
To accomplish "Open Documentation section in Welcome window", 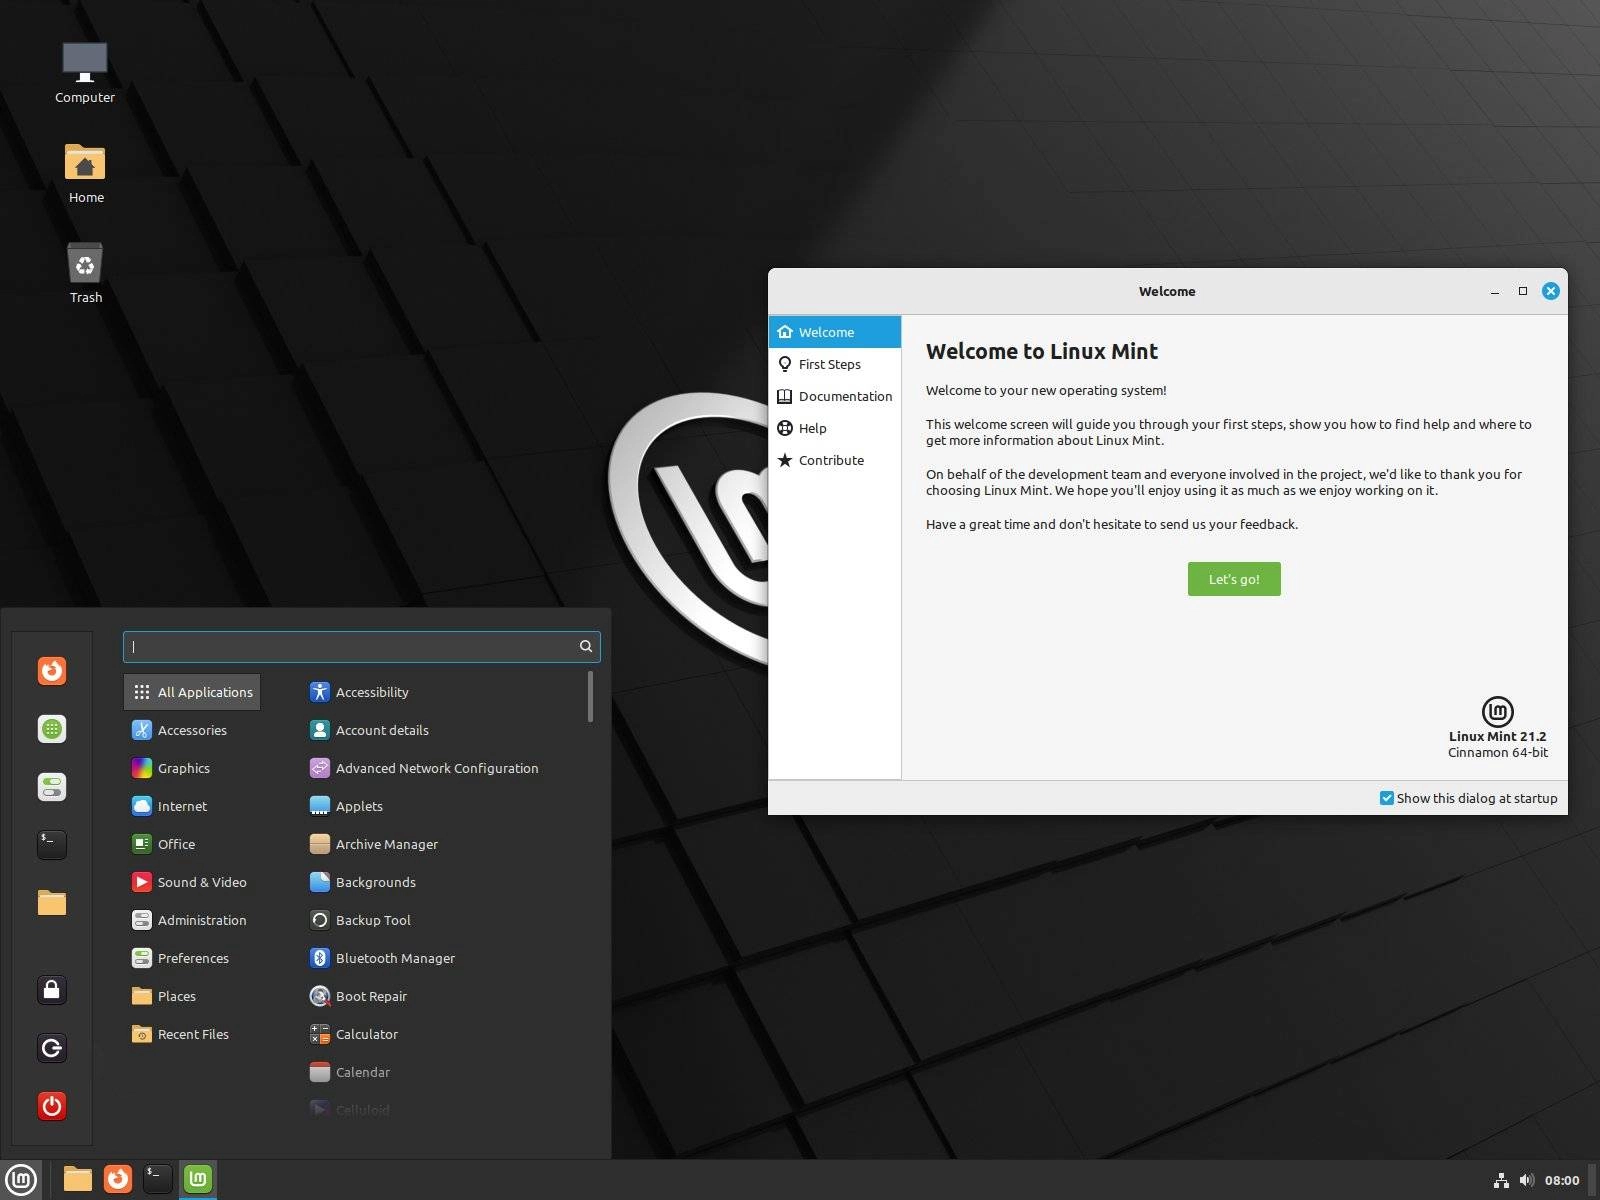I will click(x=835, y=396).
